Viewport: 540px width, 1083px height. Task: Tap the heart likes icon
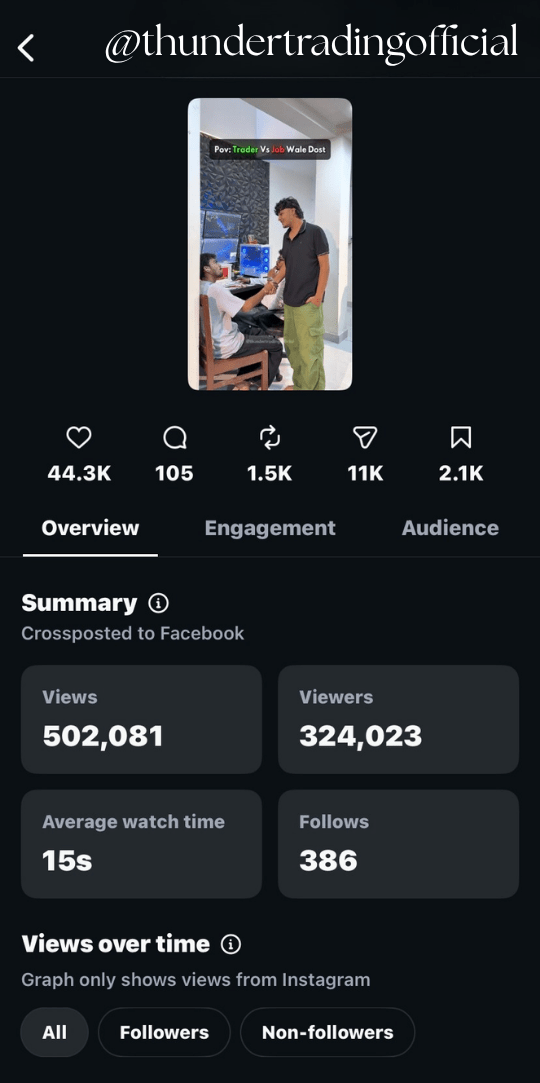pos(79,437)
